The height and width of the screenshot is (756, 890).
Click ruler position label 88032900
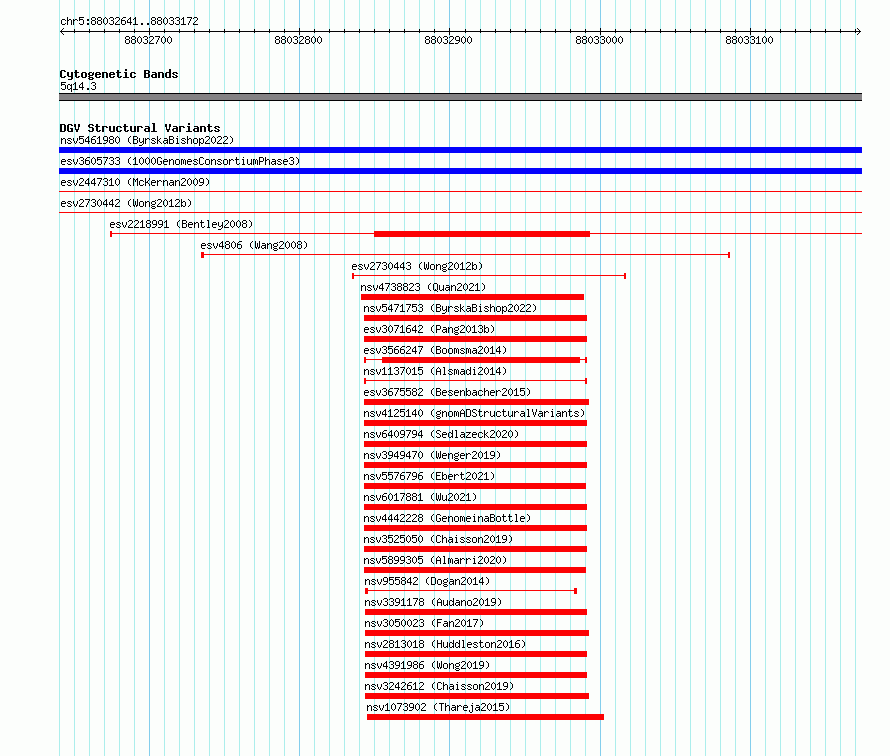448,40
